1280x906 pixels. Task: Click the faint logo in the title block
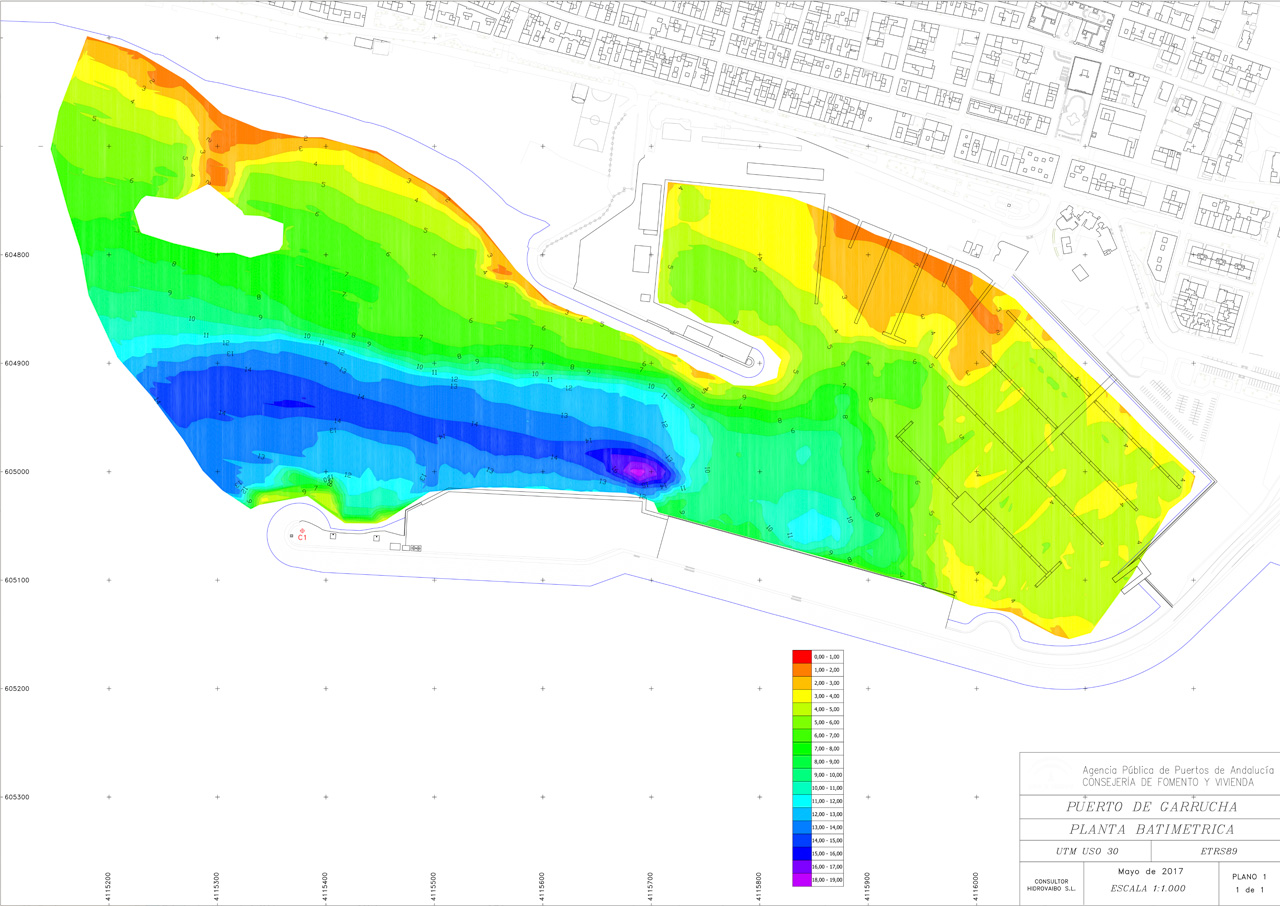(1050, 774)
